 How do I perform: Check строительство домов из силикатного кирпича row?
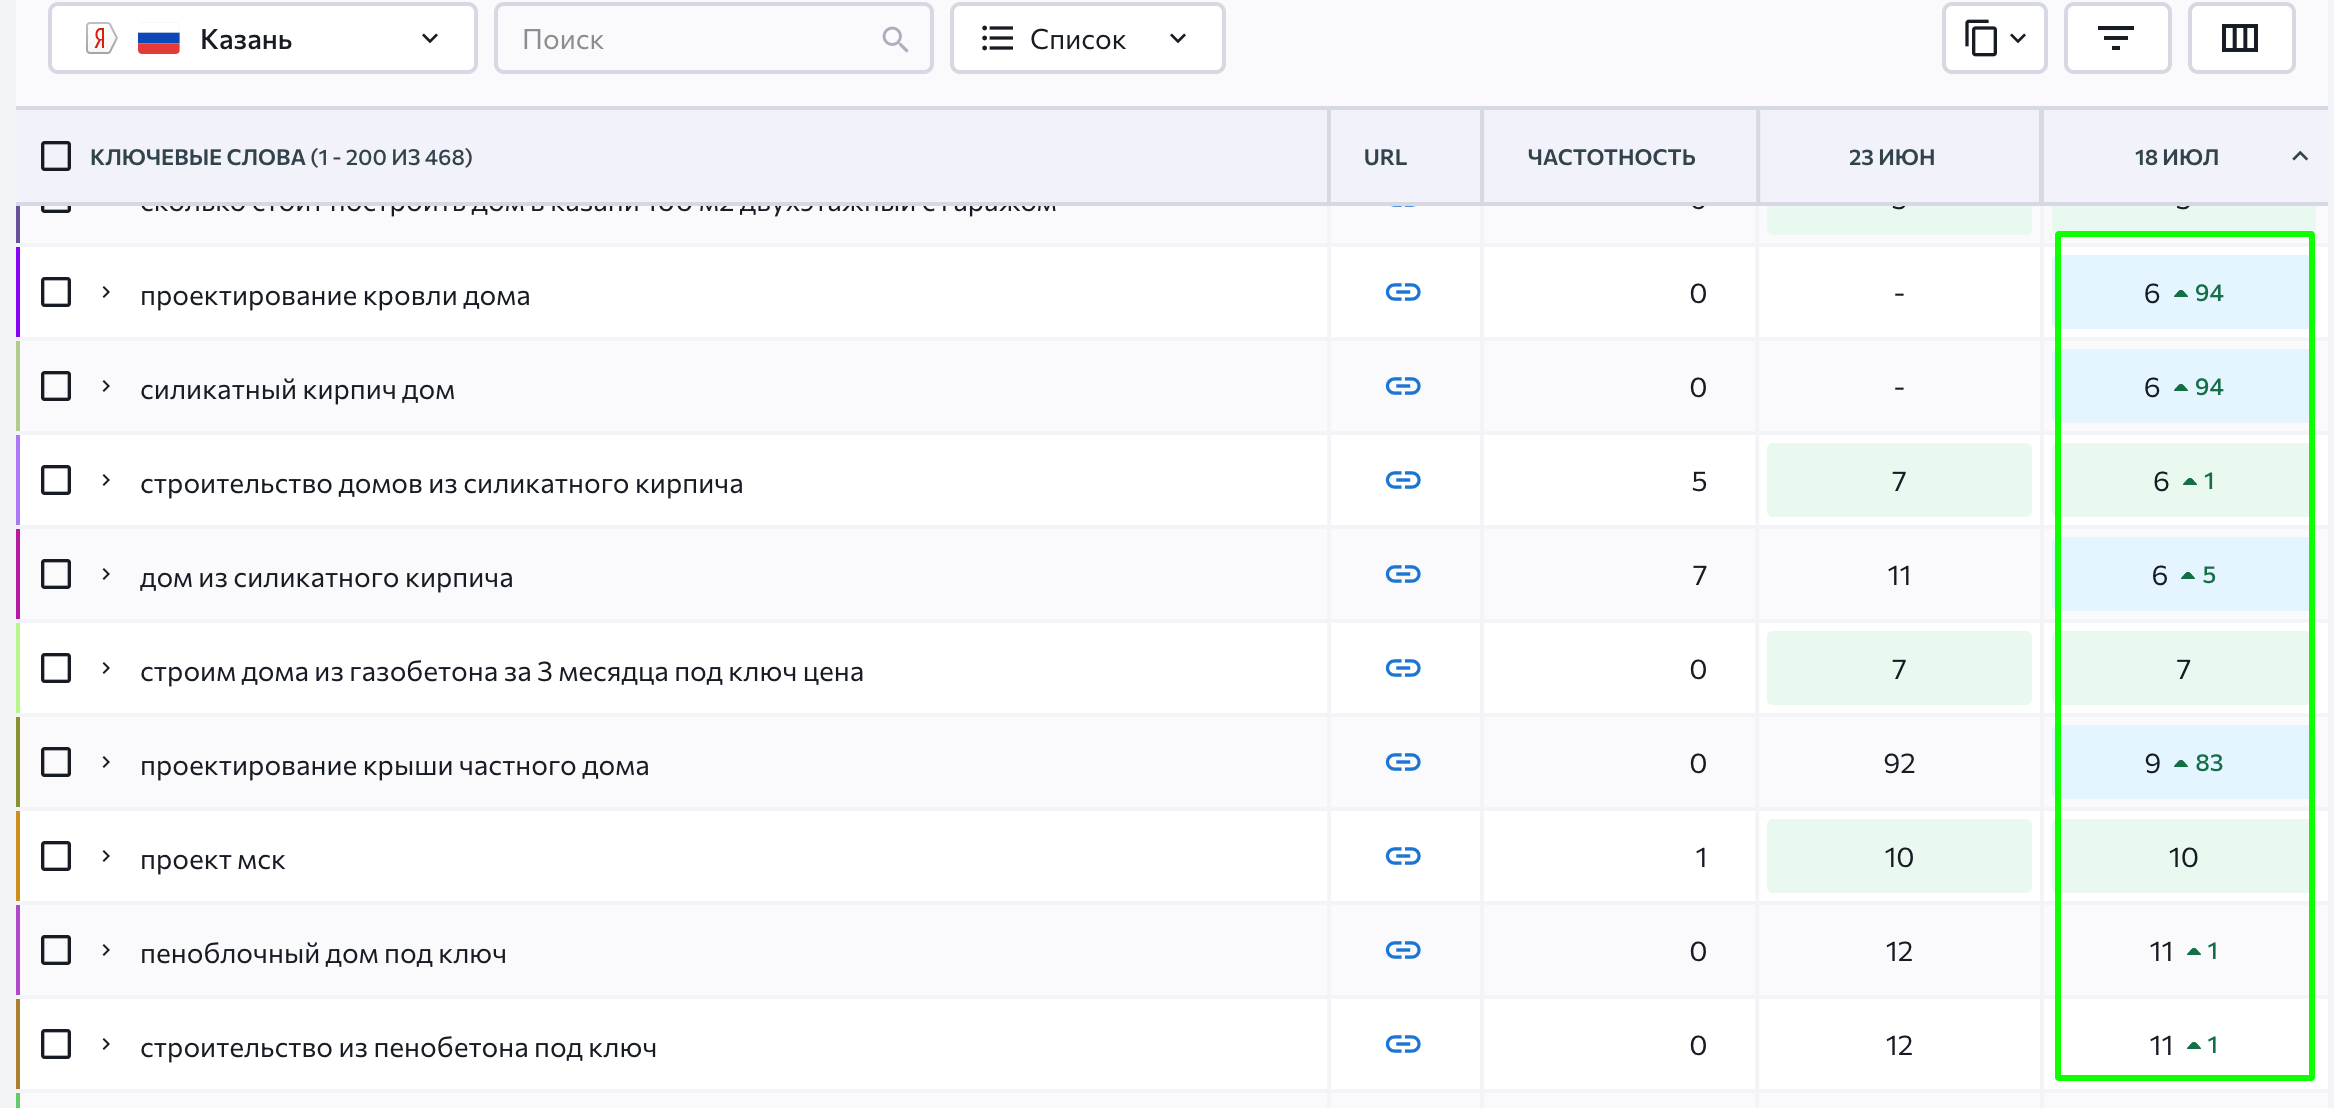point(56,480)
